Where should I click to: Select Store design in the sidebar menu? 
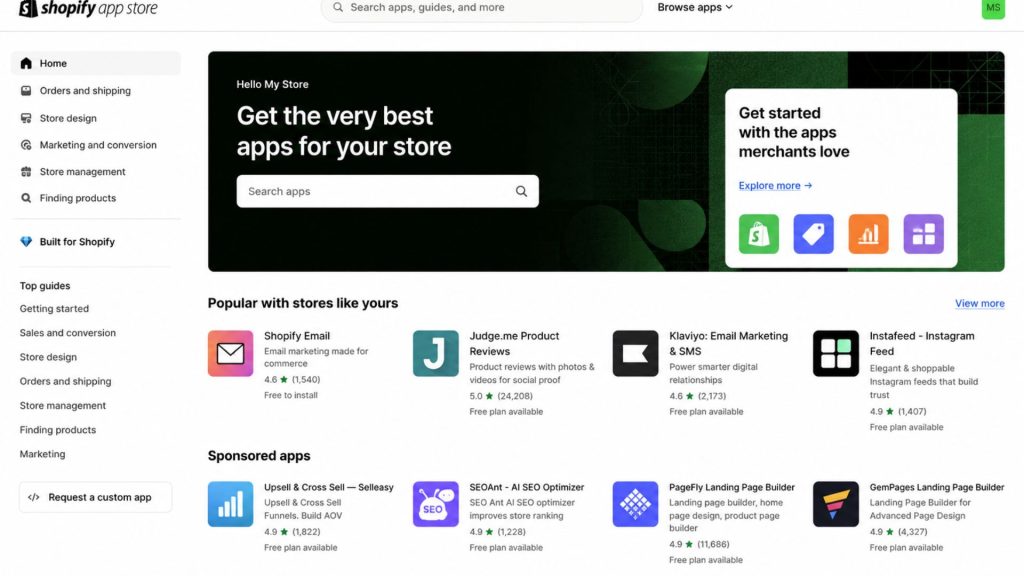pos(68,118)
